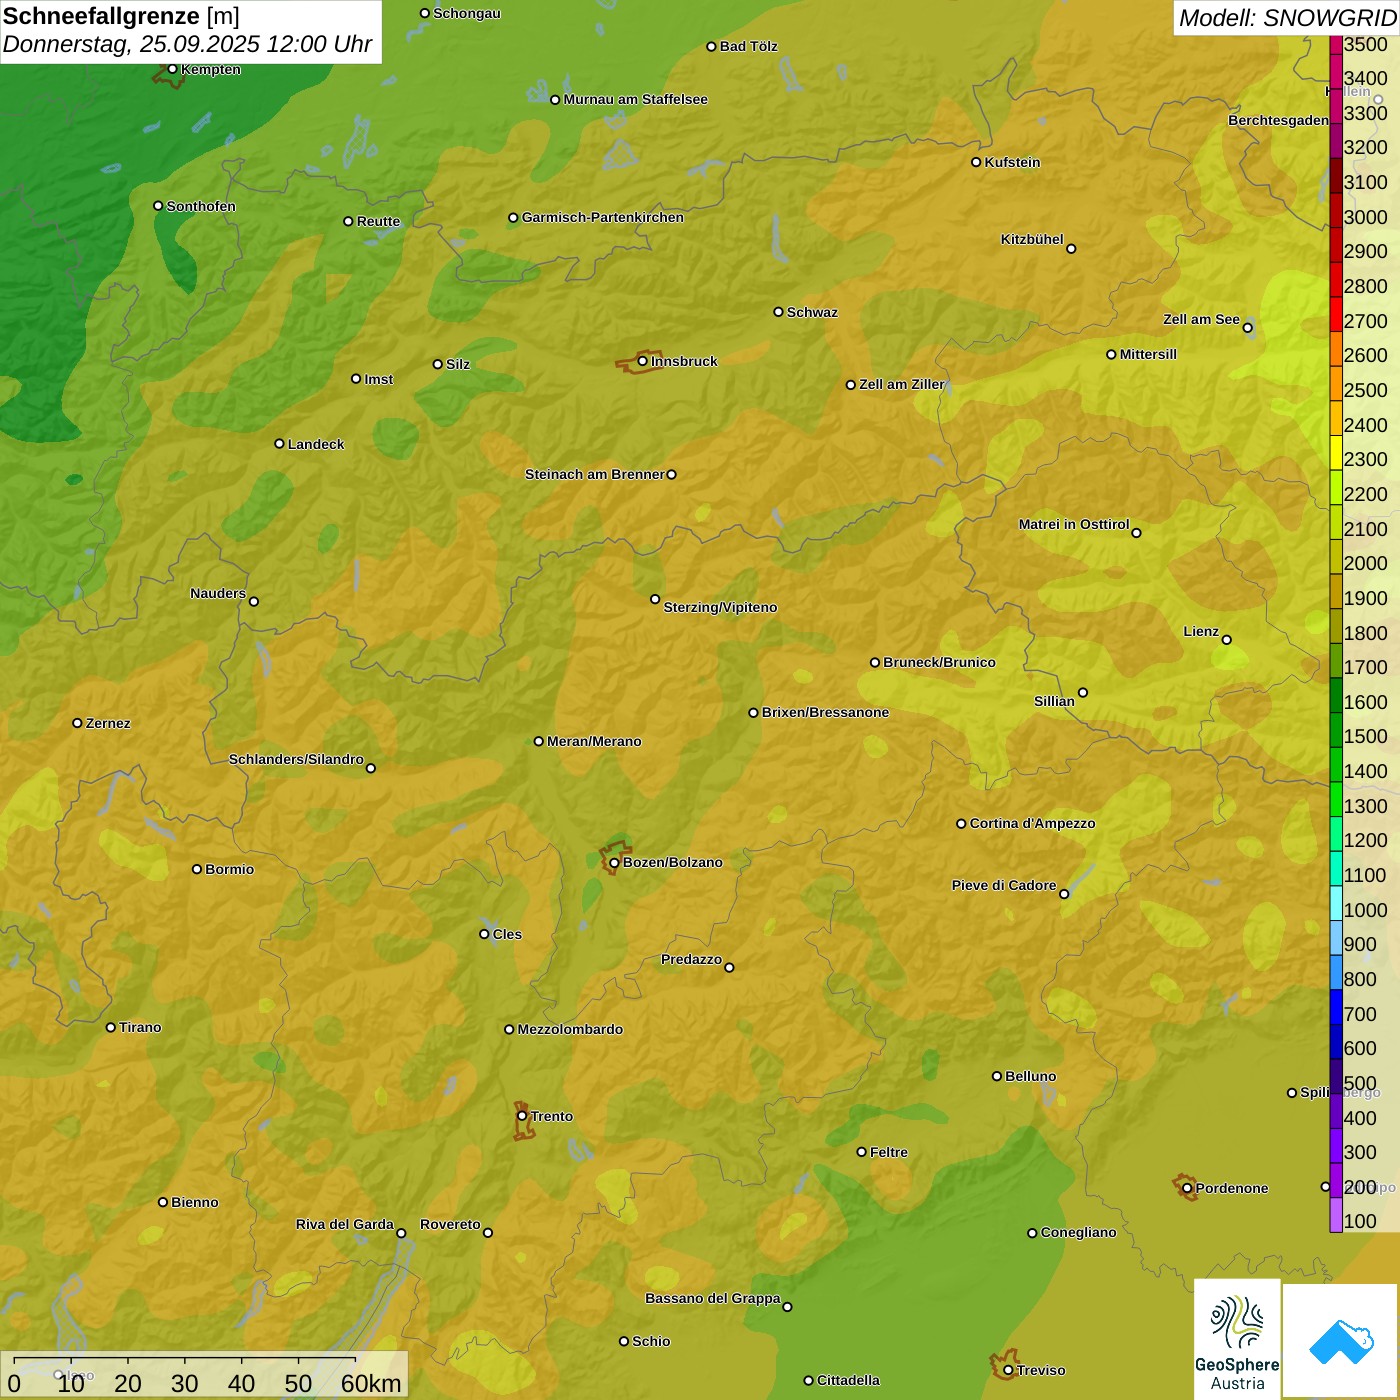Select the Bozen/Bolzano city marker
The height and width of the screenshot is (1400, 1400).
pos(614,863)
